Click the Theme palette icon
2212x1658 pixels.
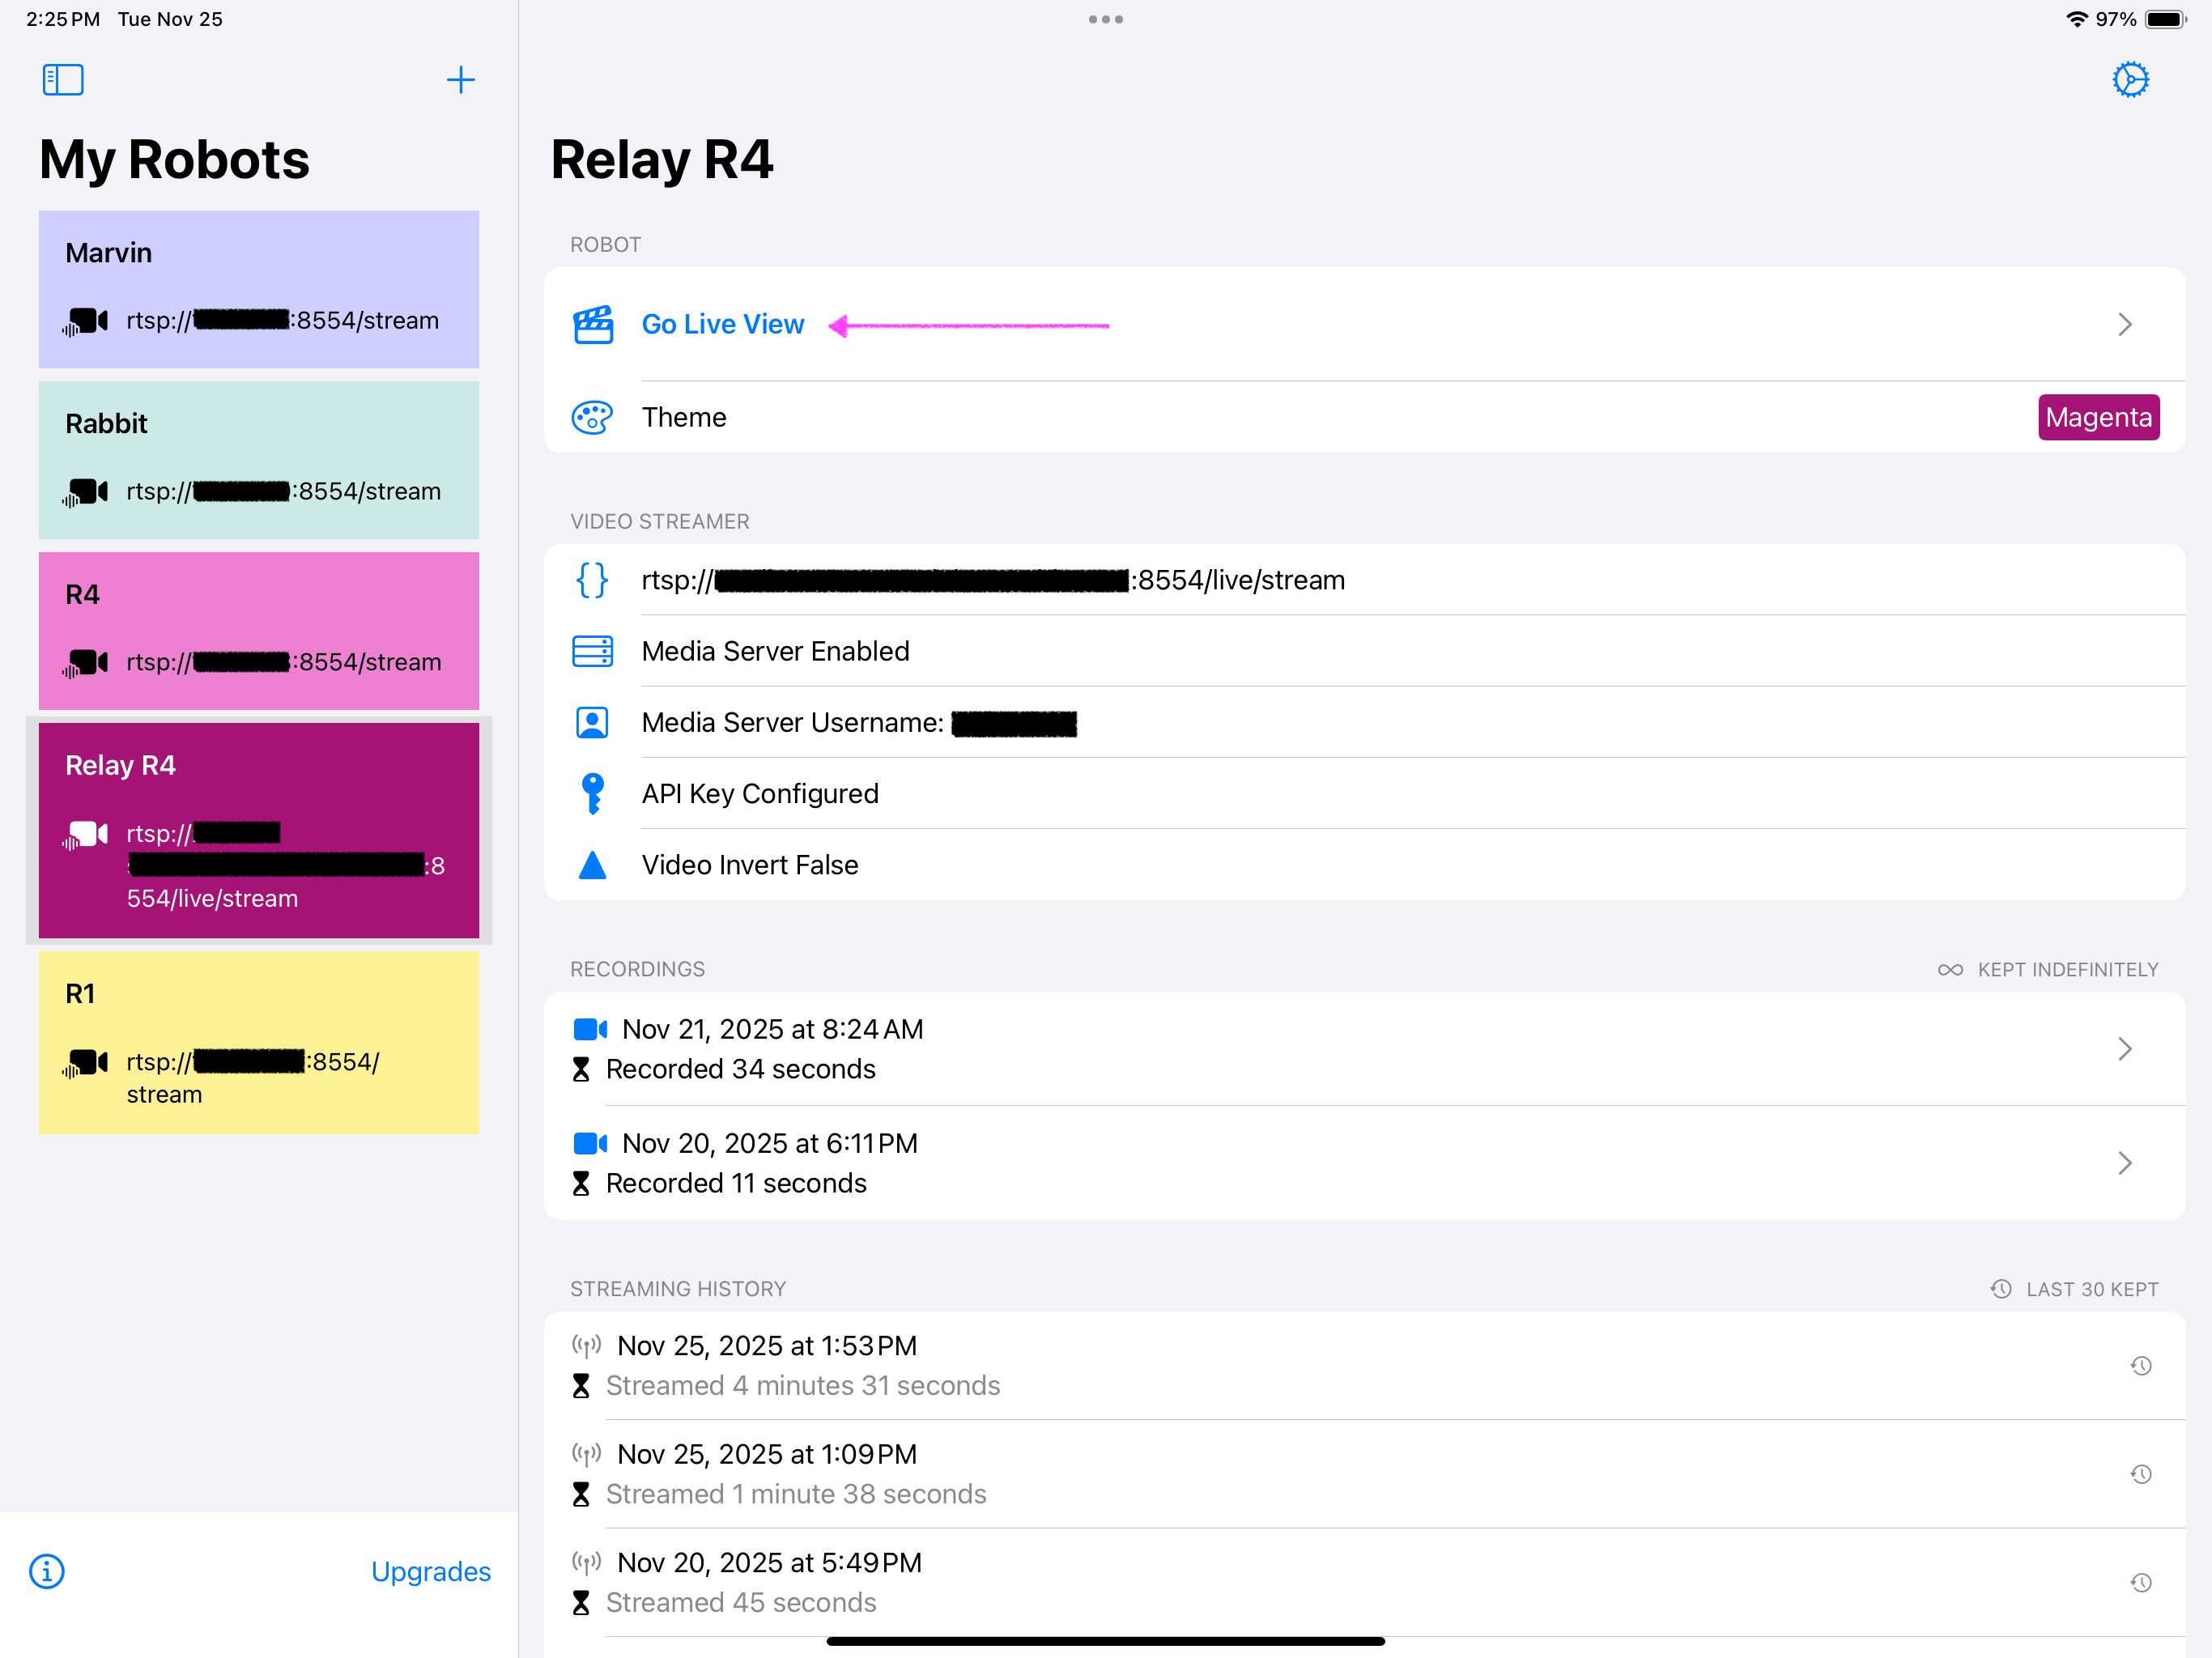point(592,417)
